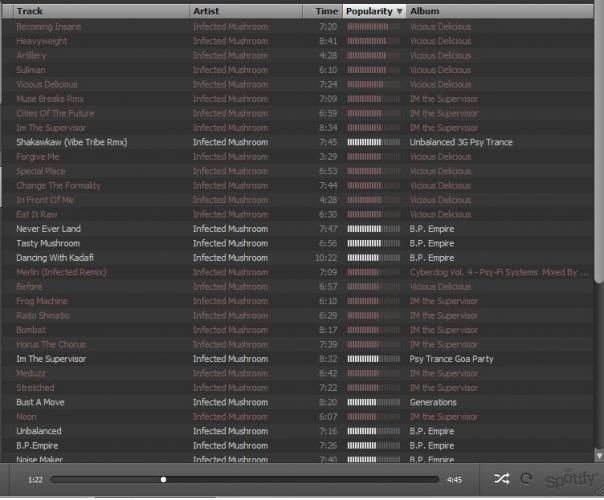Select the track Dancing With Kadafi
604x500 pixels.
tap(55, 258)
